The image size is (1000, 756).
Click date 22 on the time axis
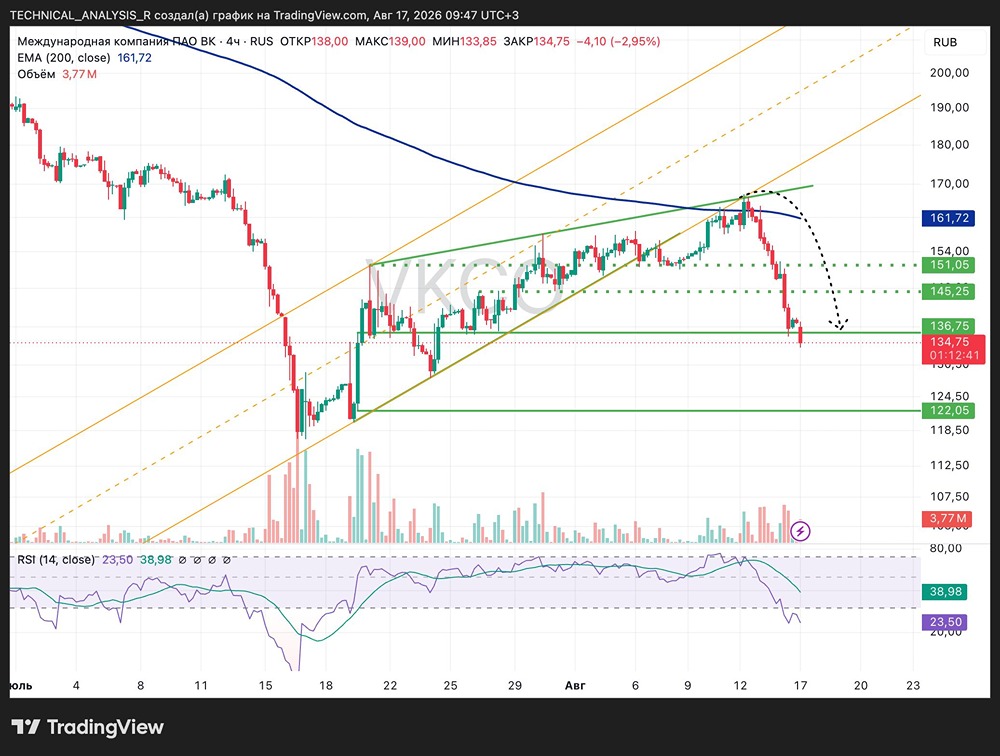390,685
